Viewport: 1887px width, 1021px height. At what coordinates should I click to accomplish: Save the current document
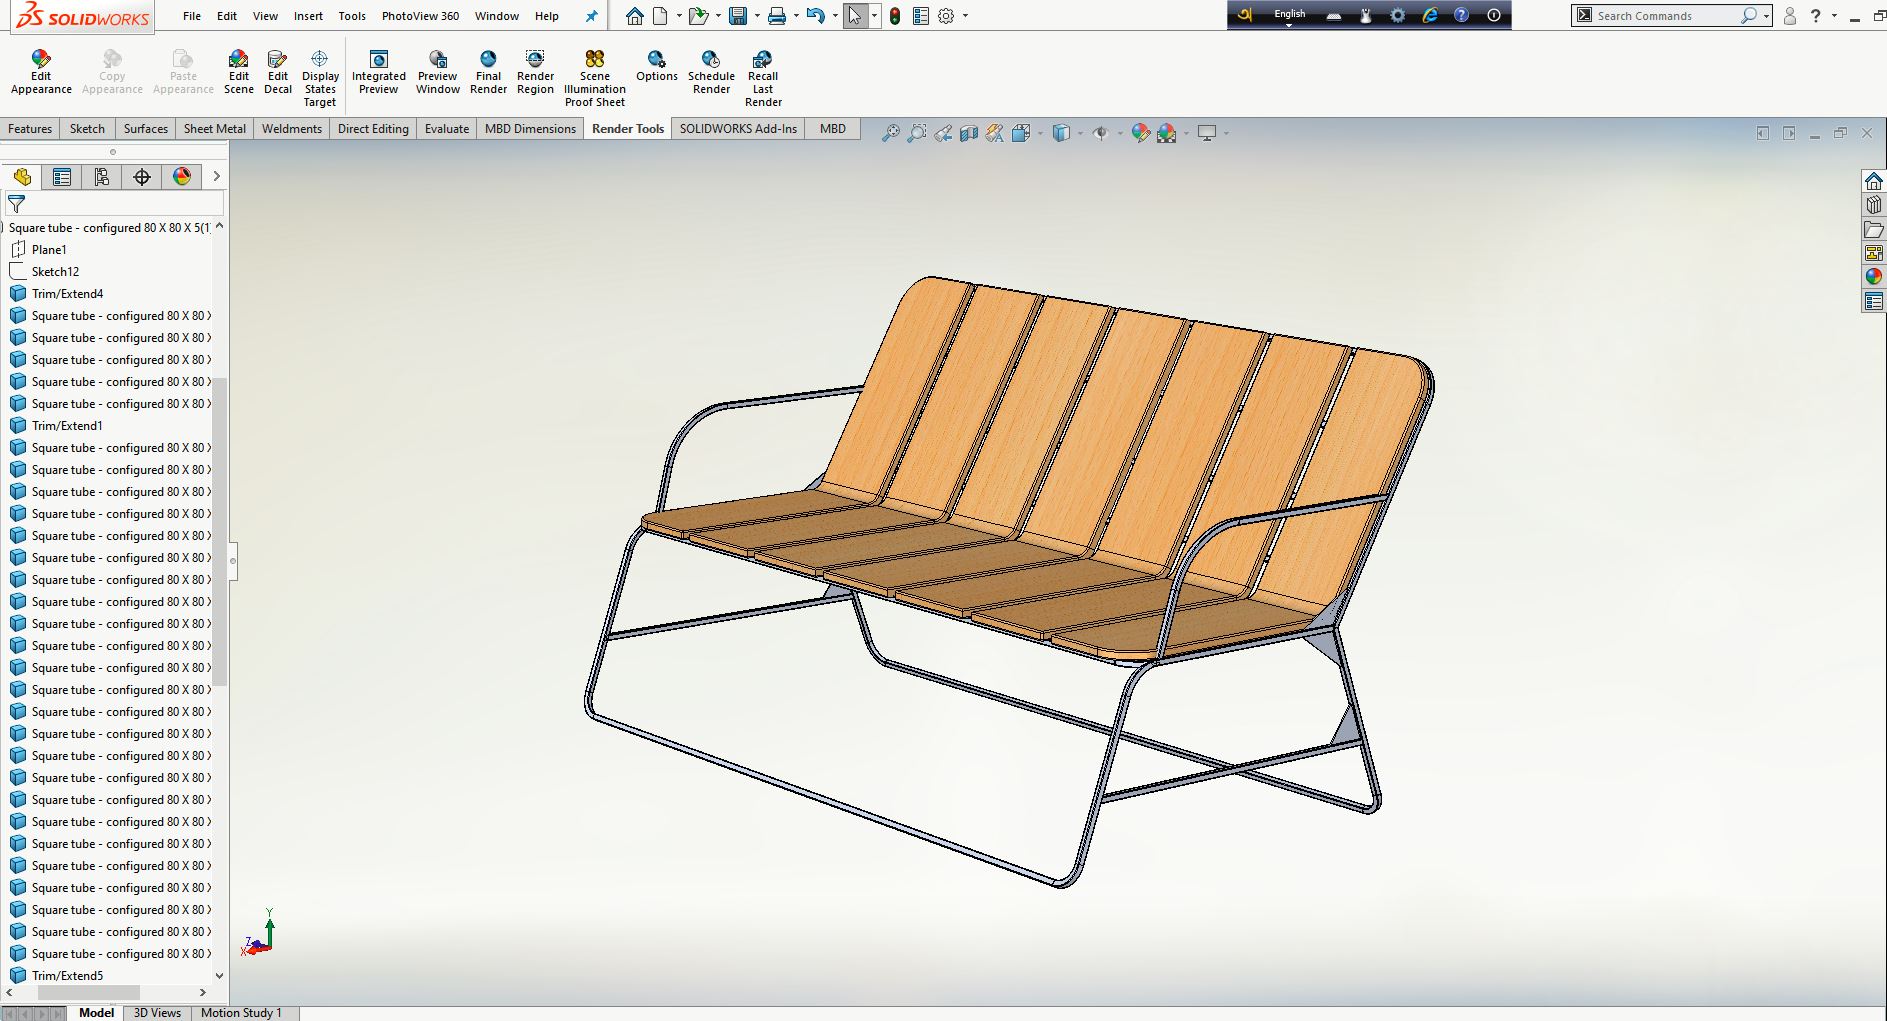tap(738, 16)
